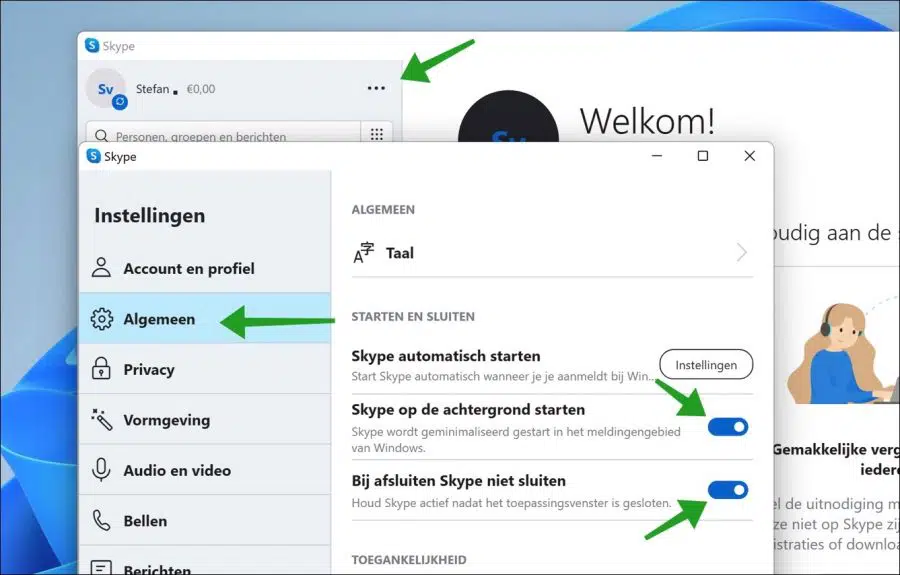Image resolution: width=900 pixels, height=575 pixels.
Task: Open the dial pad grid icon next to search
Action: click(377, 134)
